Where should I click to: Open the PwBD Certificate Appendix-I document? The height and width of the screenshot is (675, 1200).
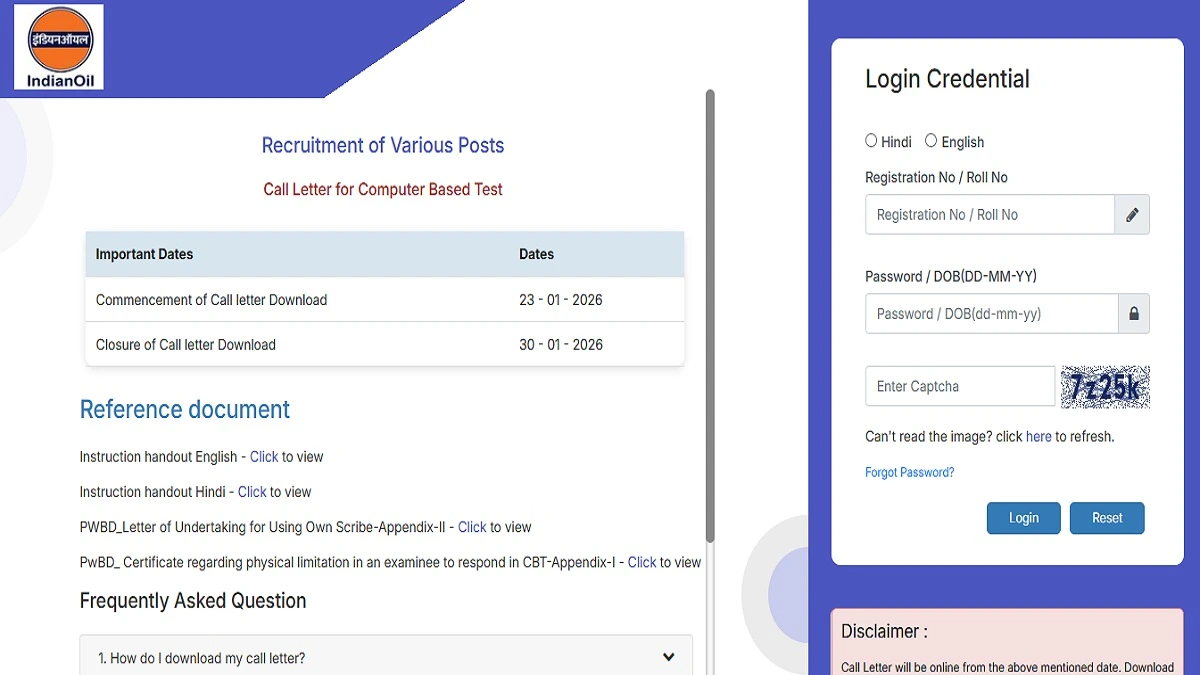tap(641, 561)
